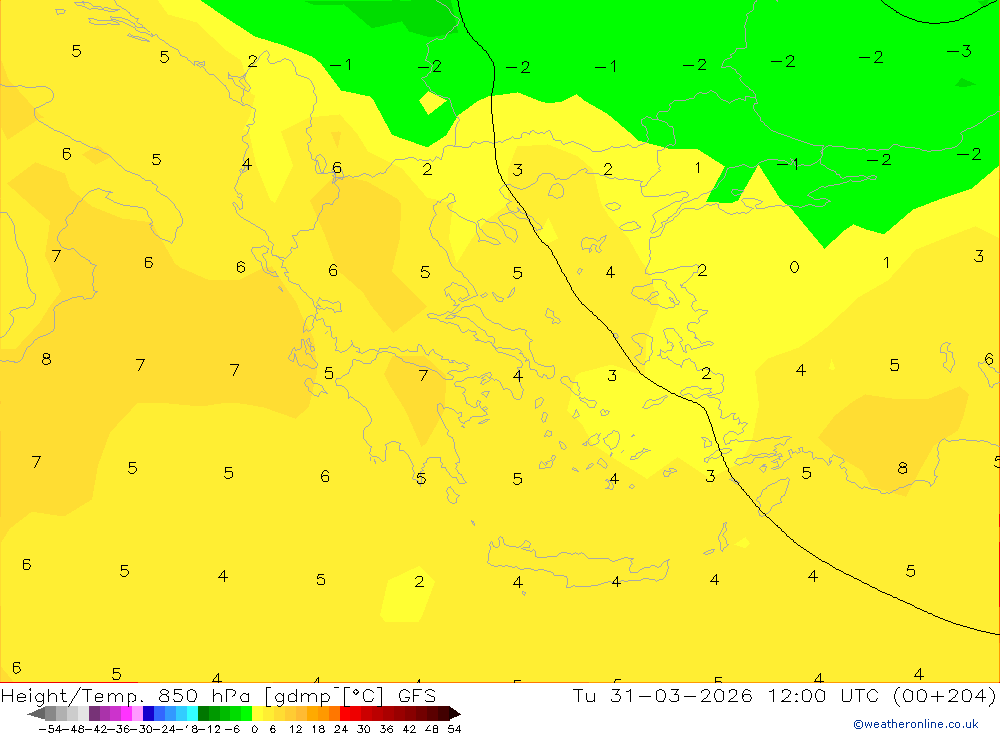Pick the darkest green swatch in the legend
This screenshot has height=733, width=1000.
(203, 713)
